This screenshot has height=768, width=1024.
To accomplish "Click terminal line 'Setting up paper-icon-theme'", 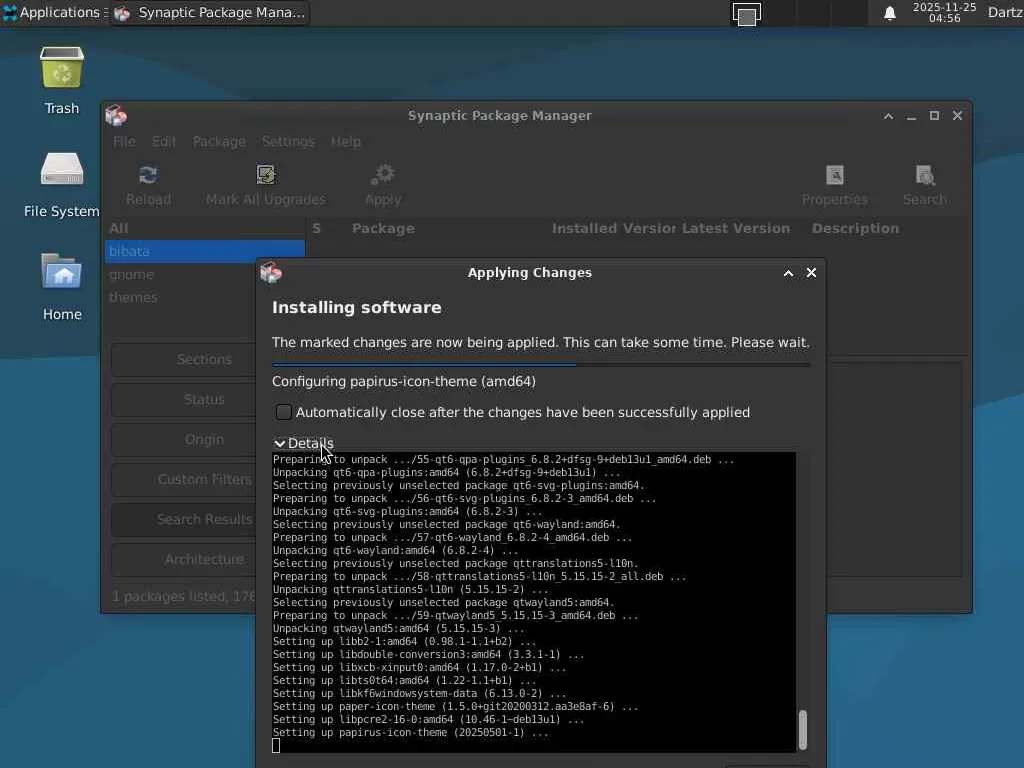I will point(455,707).
